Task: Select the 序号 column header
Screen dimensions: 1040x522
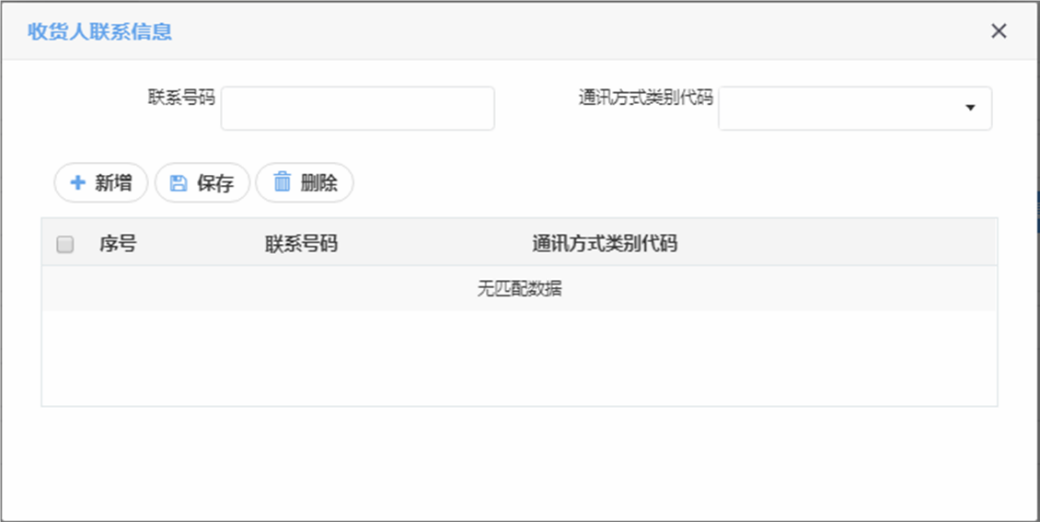Action: [117, 244]
